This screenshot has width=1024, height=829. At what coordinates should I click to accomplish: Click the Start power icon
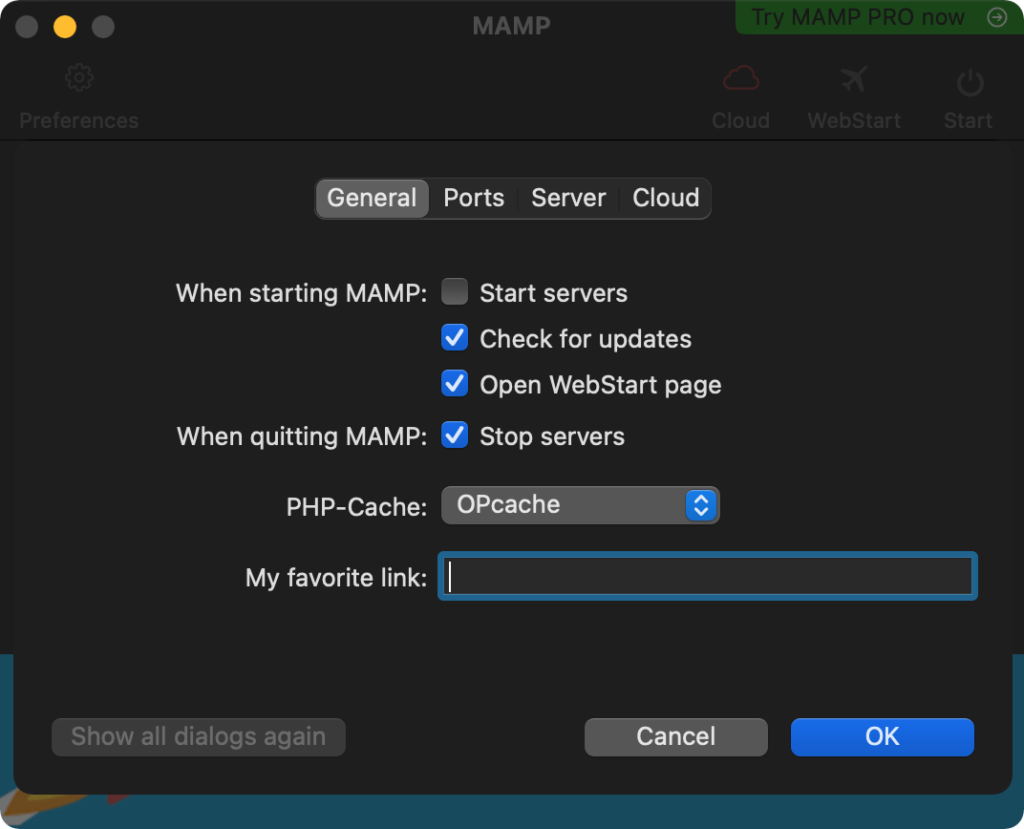tap(970, 82)
